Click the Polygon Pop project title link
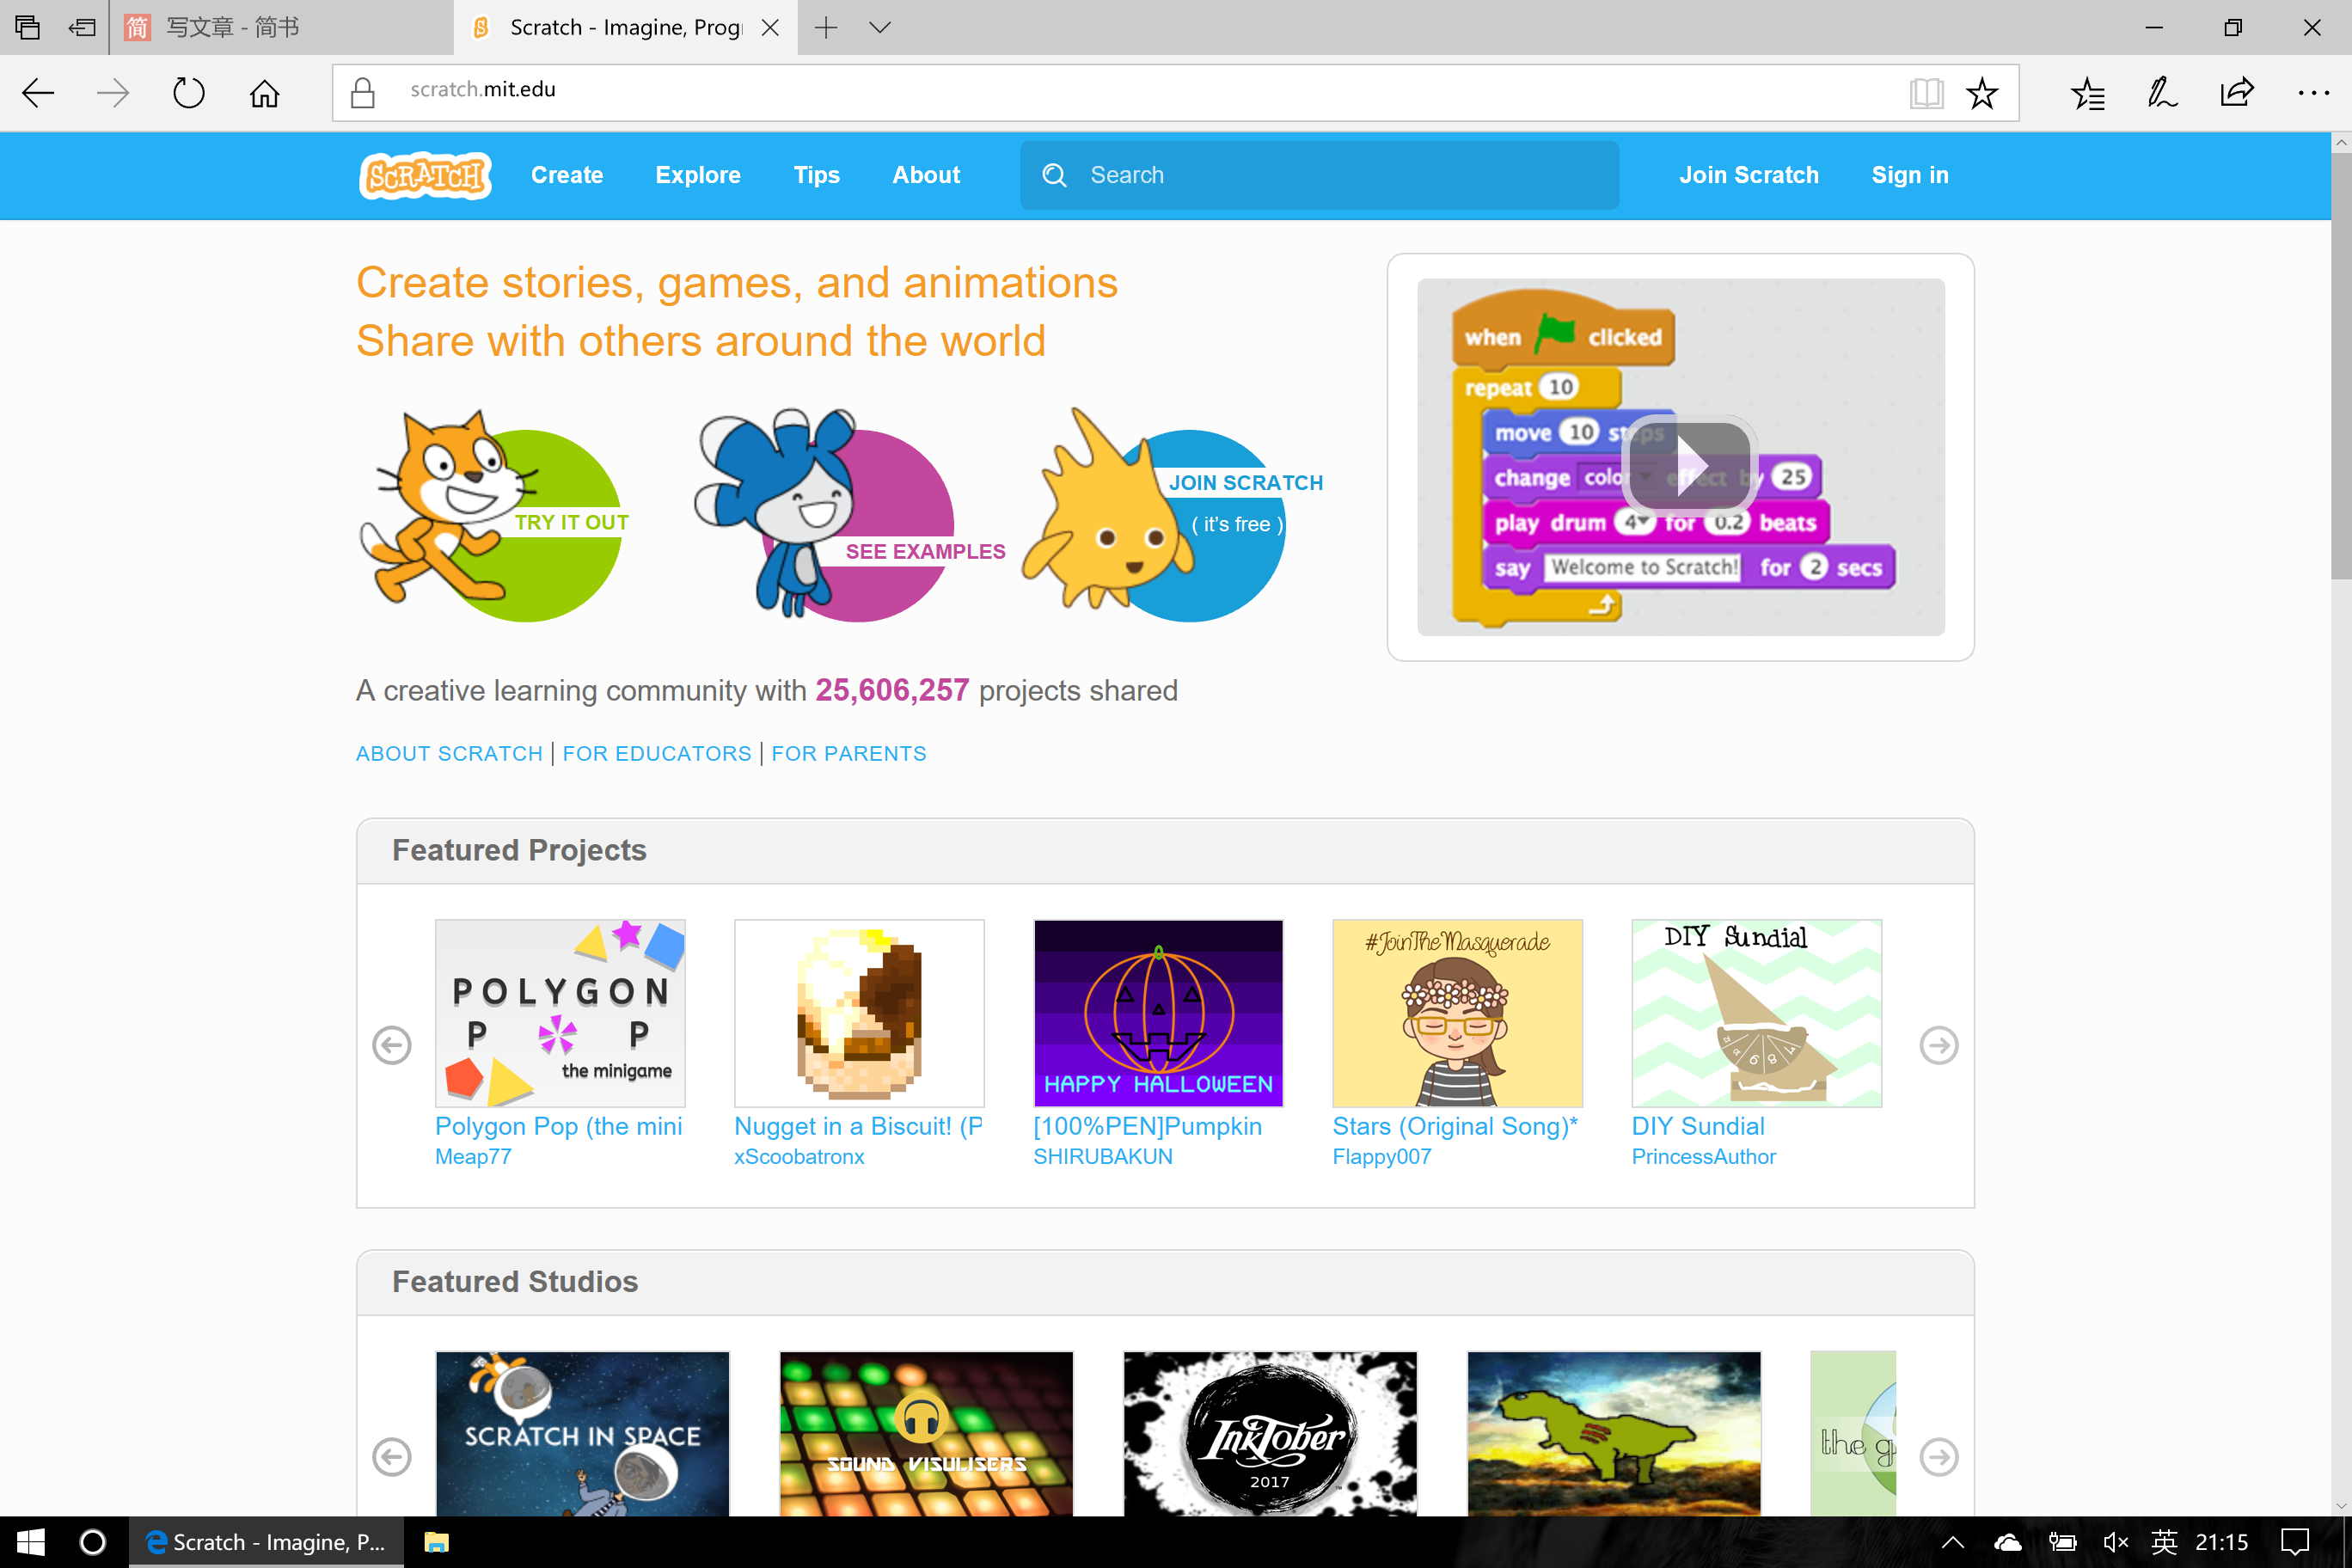 click(x=559, y=1127)
